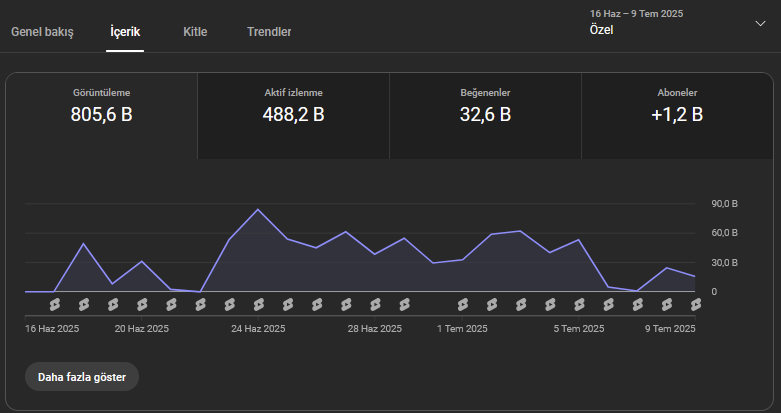Click Shorts icon at chart end, 9 Tem
The width and height of the screenshot is (781, 413).
pos(695,304)
